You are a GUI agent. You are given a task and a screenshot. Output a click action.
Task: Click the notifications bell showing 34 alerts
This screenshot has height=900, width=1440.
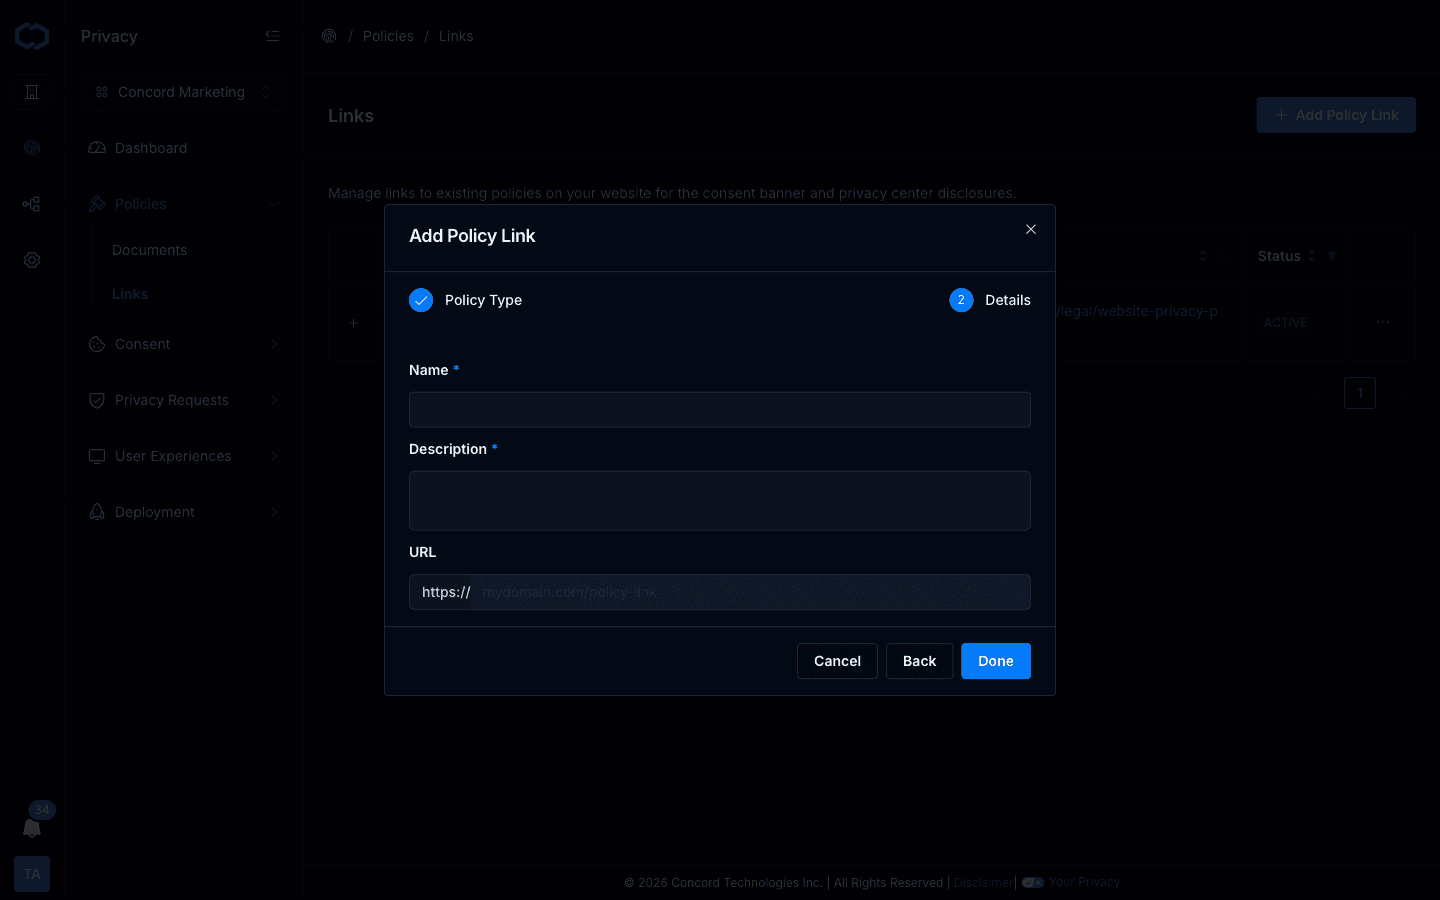click(32, 828)
